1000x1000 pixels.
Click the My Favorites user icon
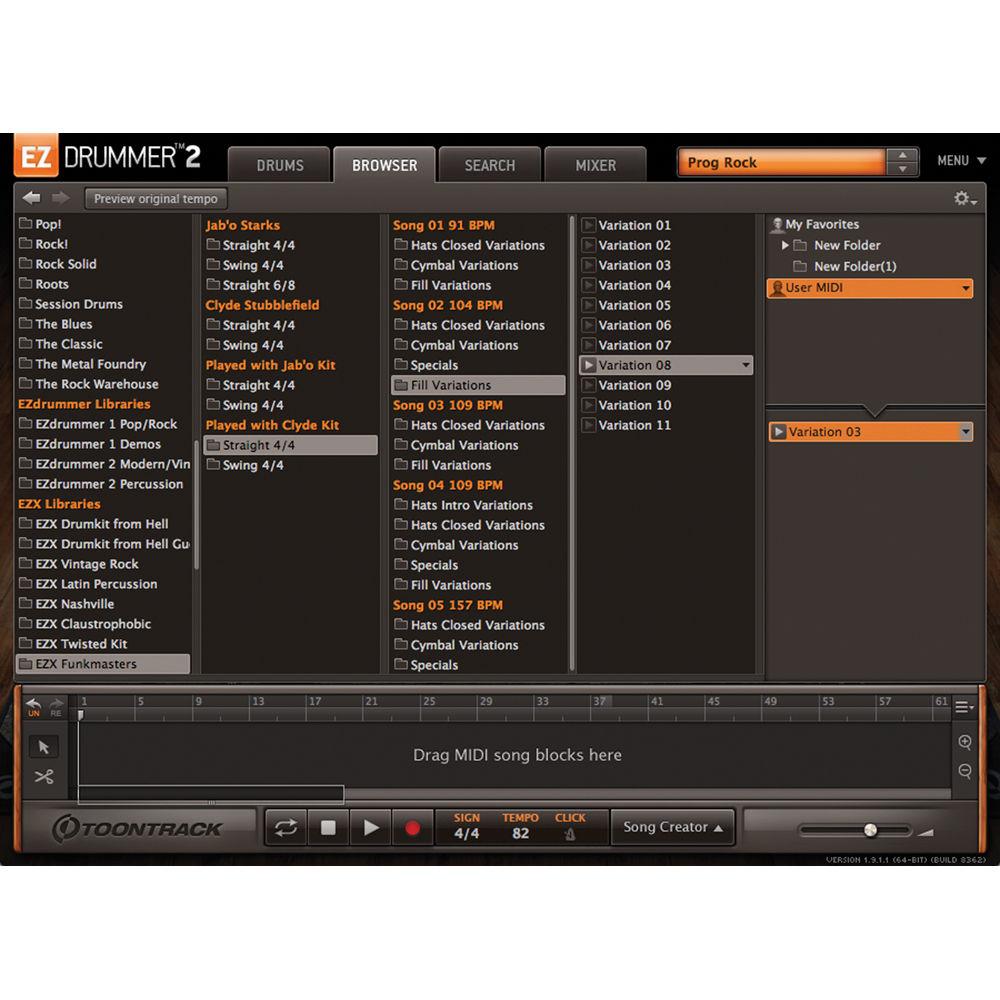(x=777, y=224)
